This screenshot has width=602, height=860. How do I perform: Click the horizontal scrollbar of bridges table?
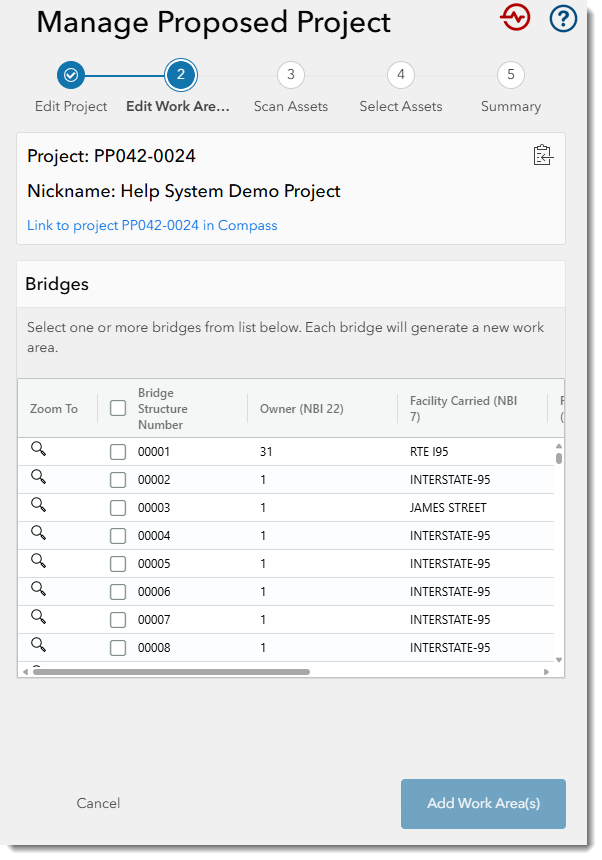click(x=171, y=672)
